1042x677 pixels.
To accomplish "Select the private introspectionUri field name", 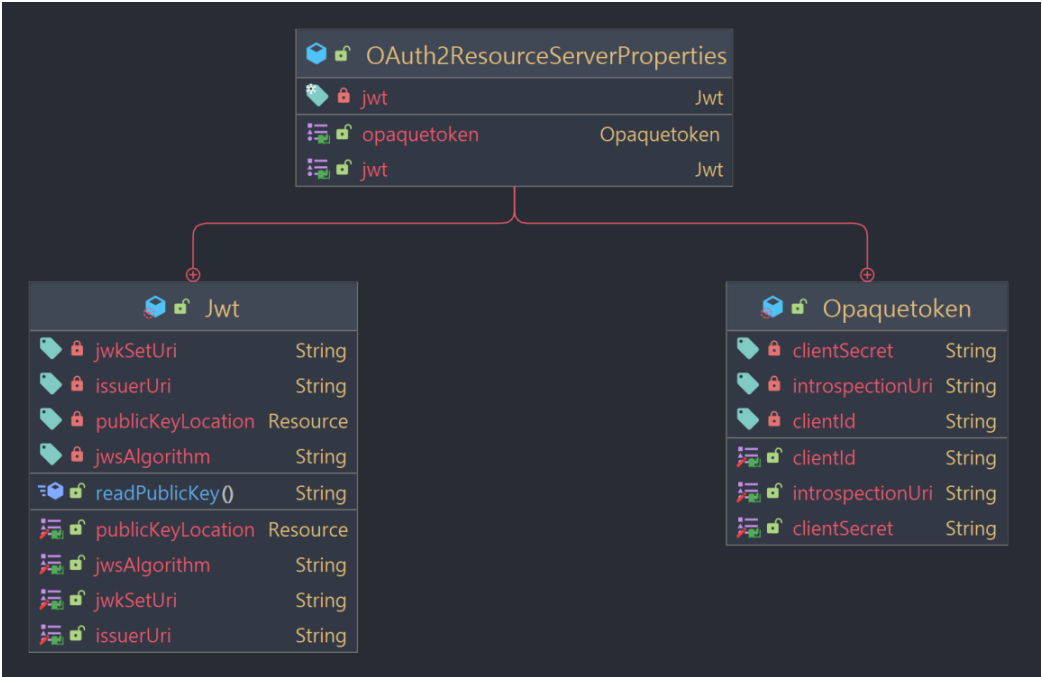I will coord(863,386).
